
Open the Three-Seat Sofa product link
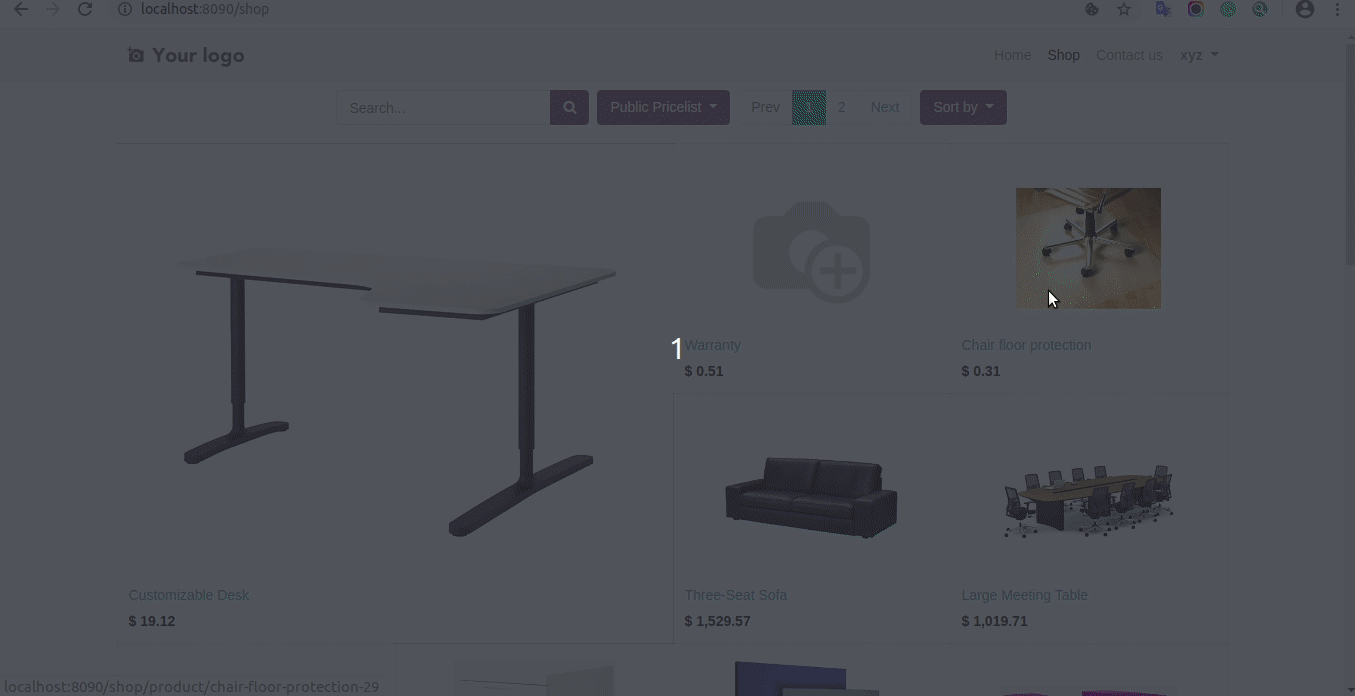tap(735, 595)
